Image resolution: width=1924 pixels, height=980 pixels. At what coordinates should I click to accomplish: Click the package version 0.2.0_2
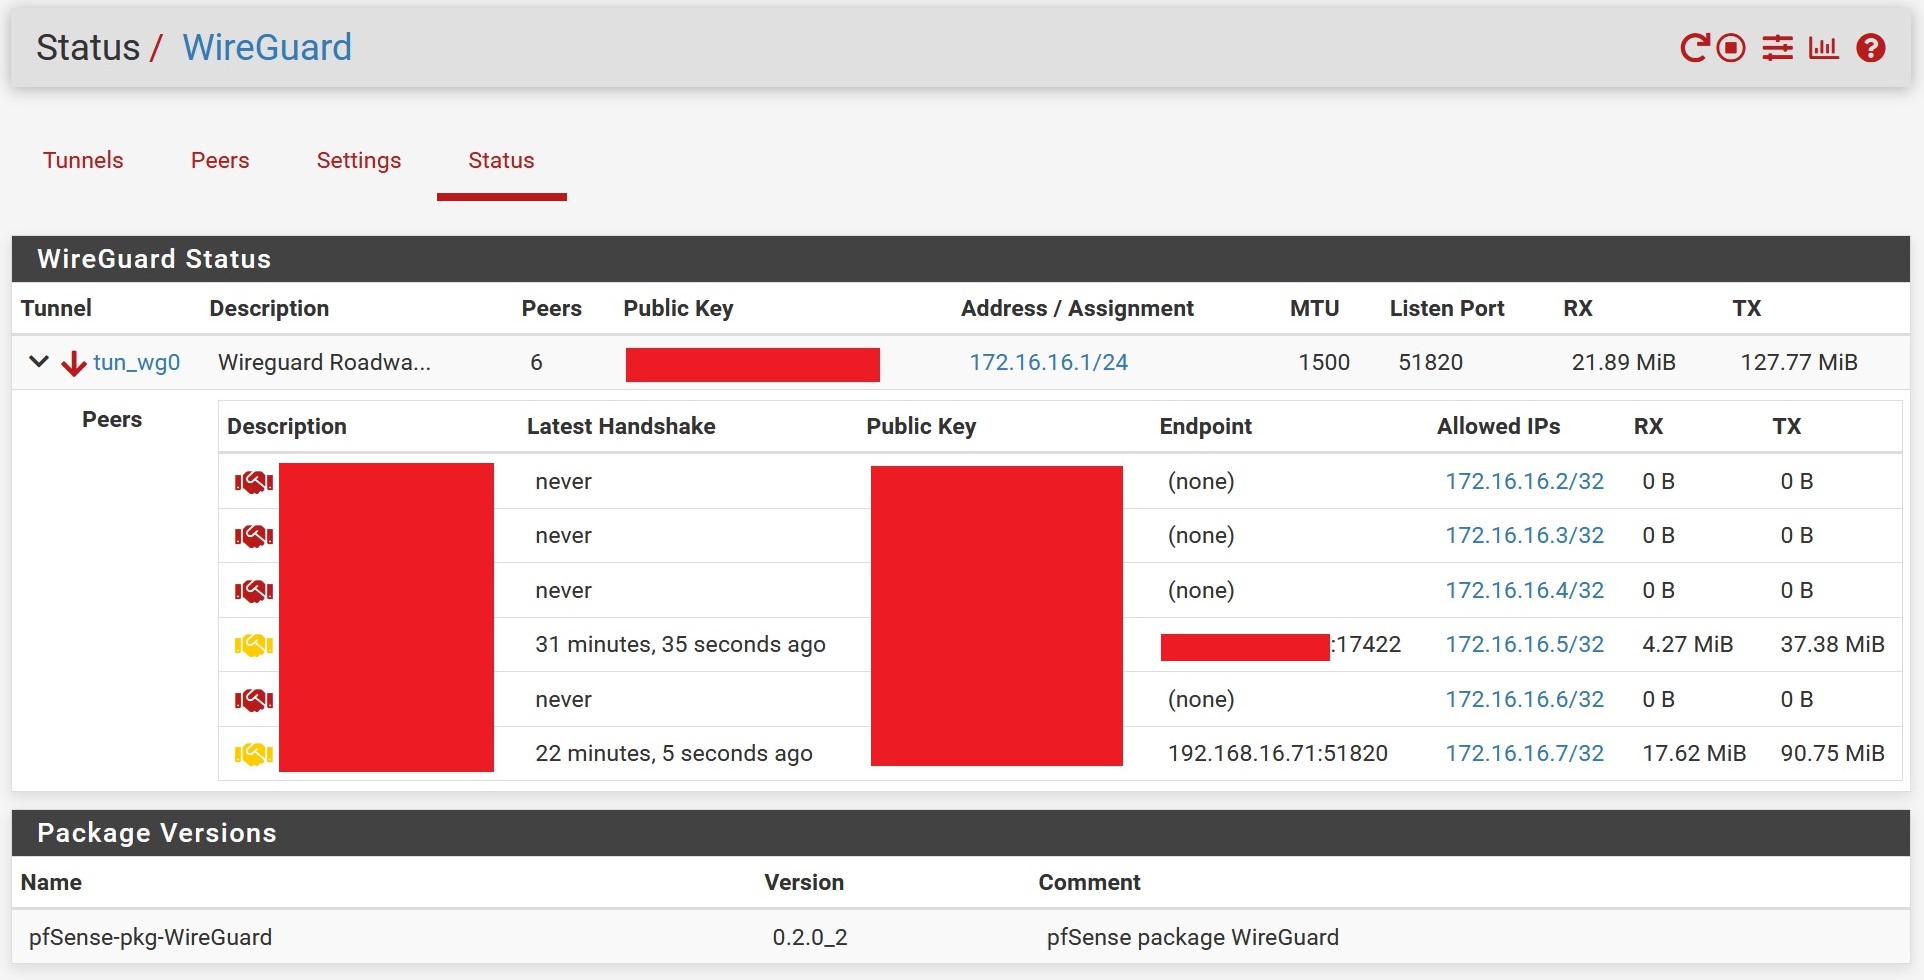point(810,937)
